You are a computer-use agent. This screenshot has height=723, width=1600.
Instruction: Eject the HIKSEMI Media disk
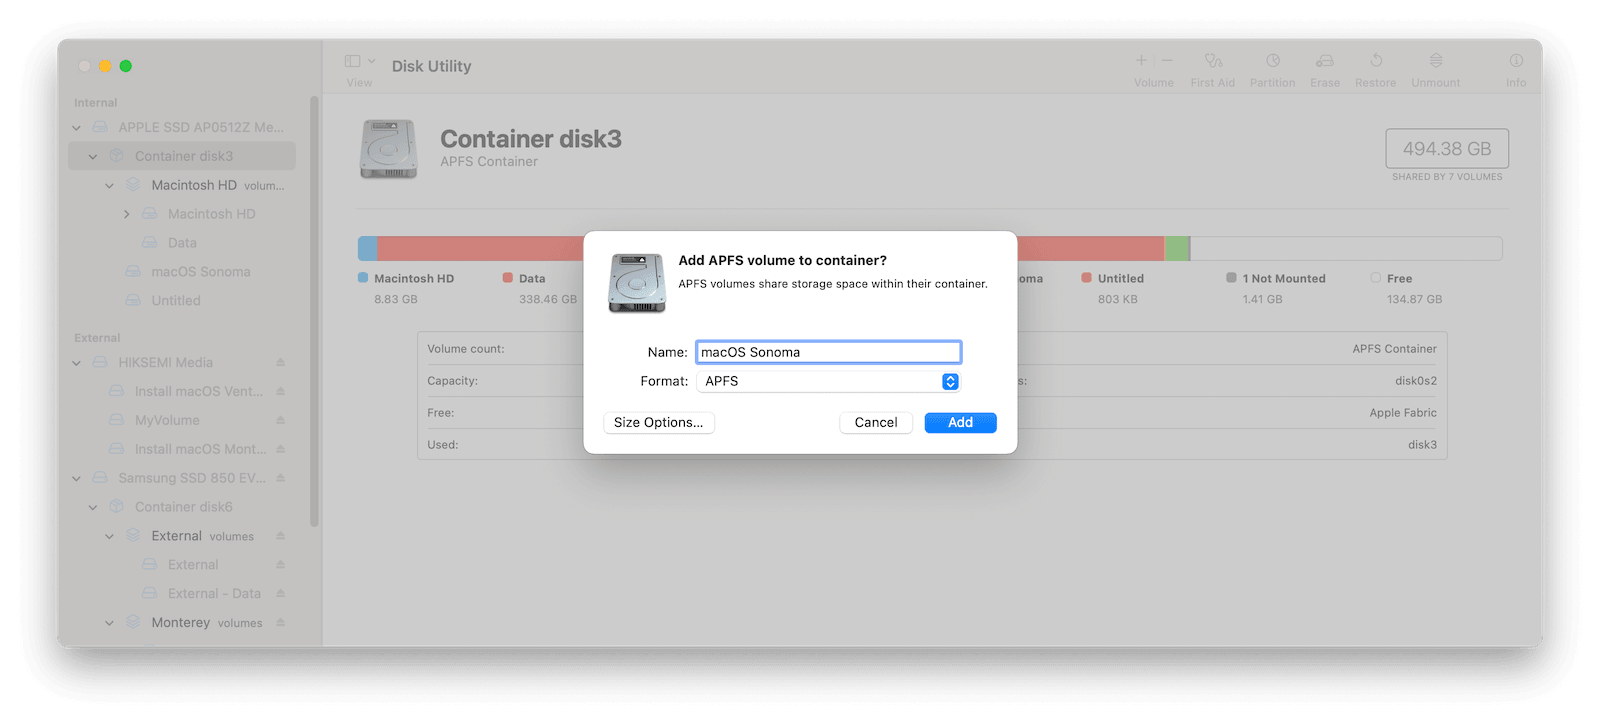pos(281,363)
